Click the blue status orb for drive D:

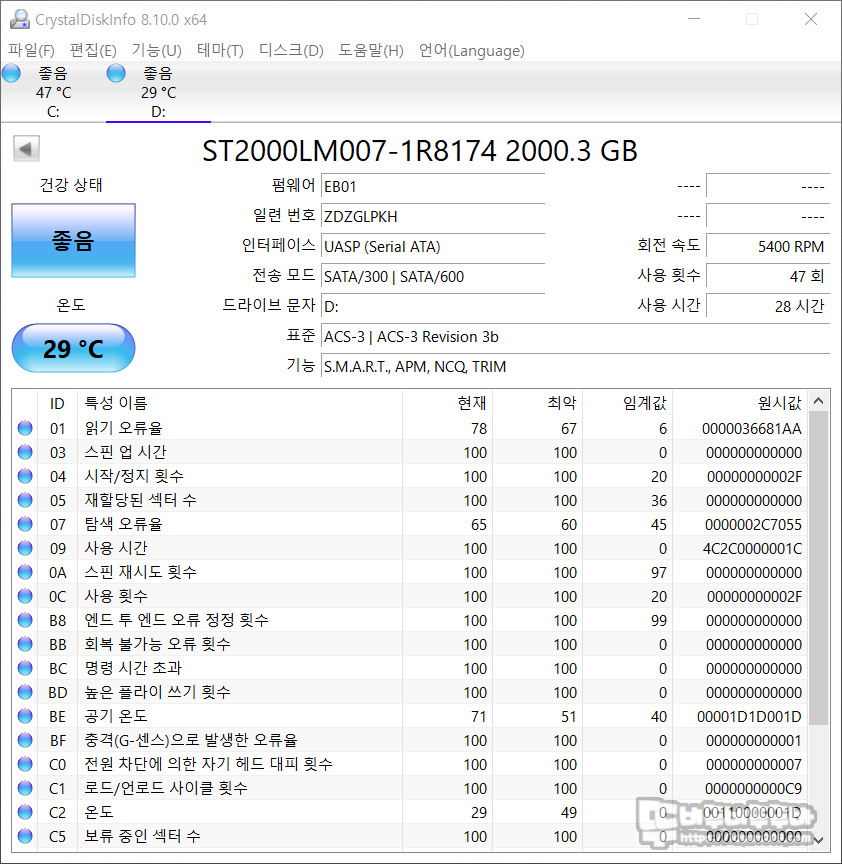click(116, 73)
